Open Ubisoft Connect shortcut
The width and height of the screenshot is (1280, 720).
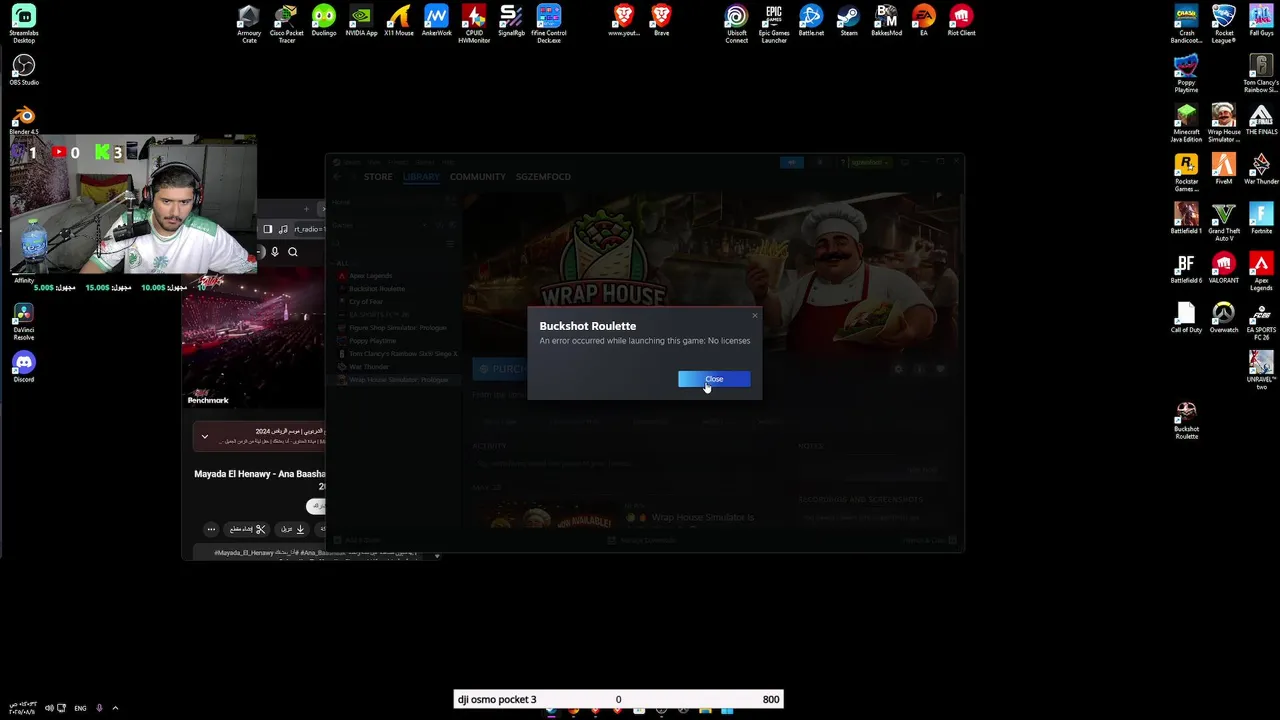(x=737, y=24)
